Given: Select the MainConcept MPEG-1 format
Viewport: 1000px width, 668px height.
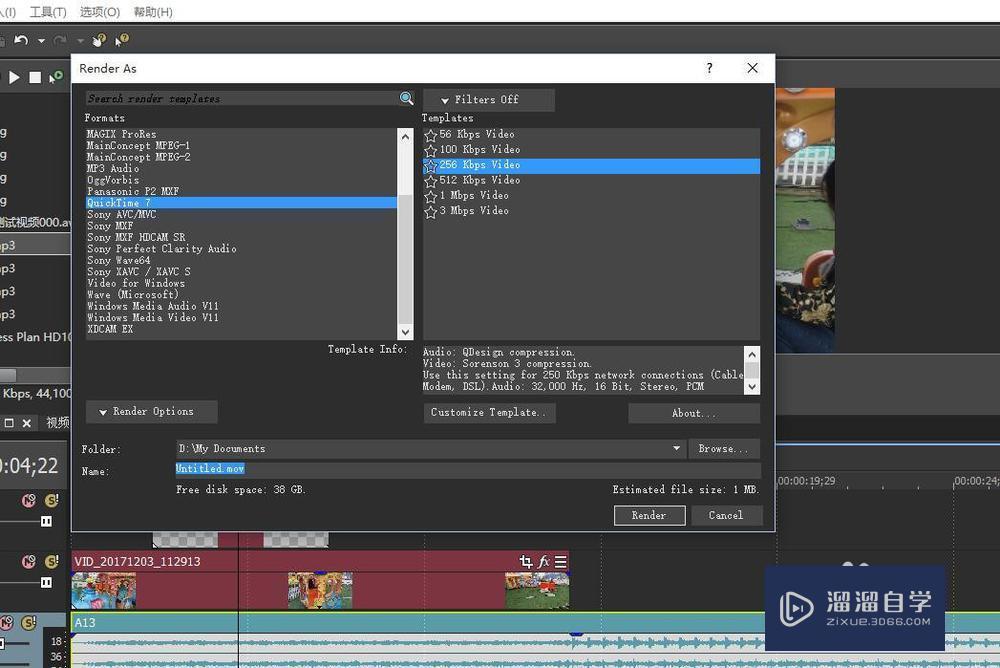Looking at the screenshot, I should [x=241, y=145].
